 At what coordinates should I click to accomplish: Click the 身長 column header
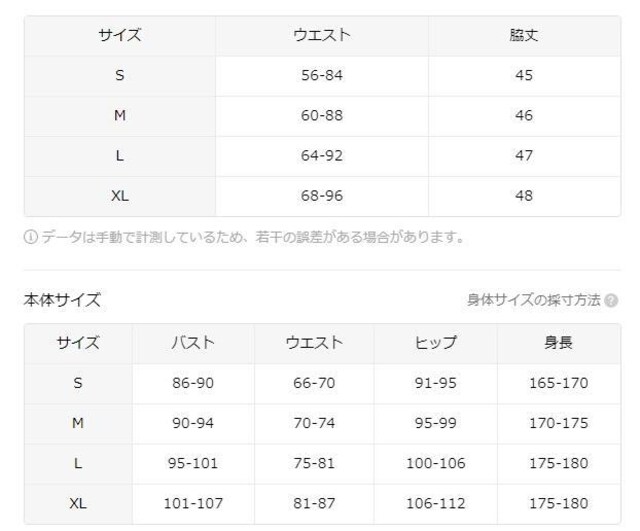click(x=558, y=342)
